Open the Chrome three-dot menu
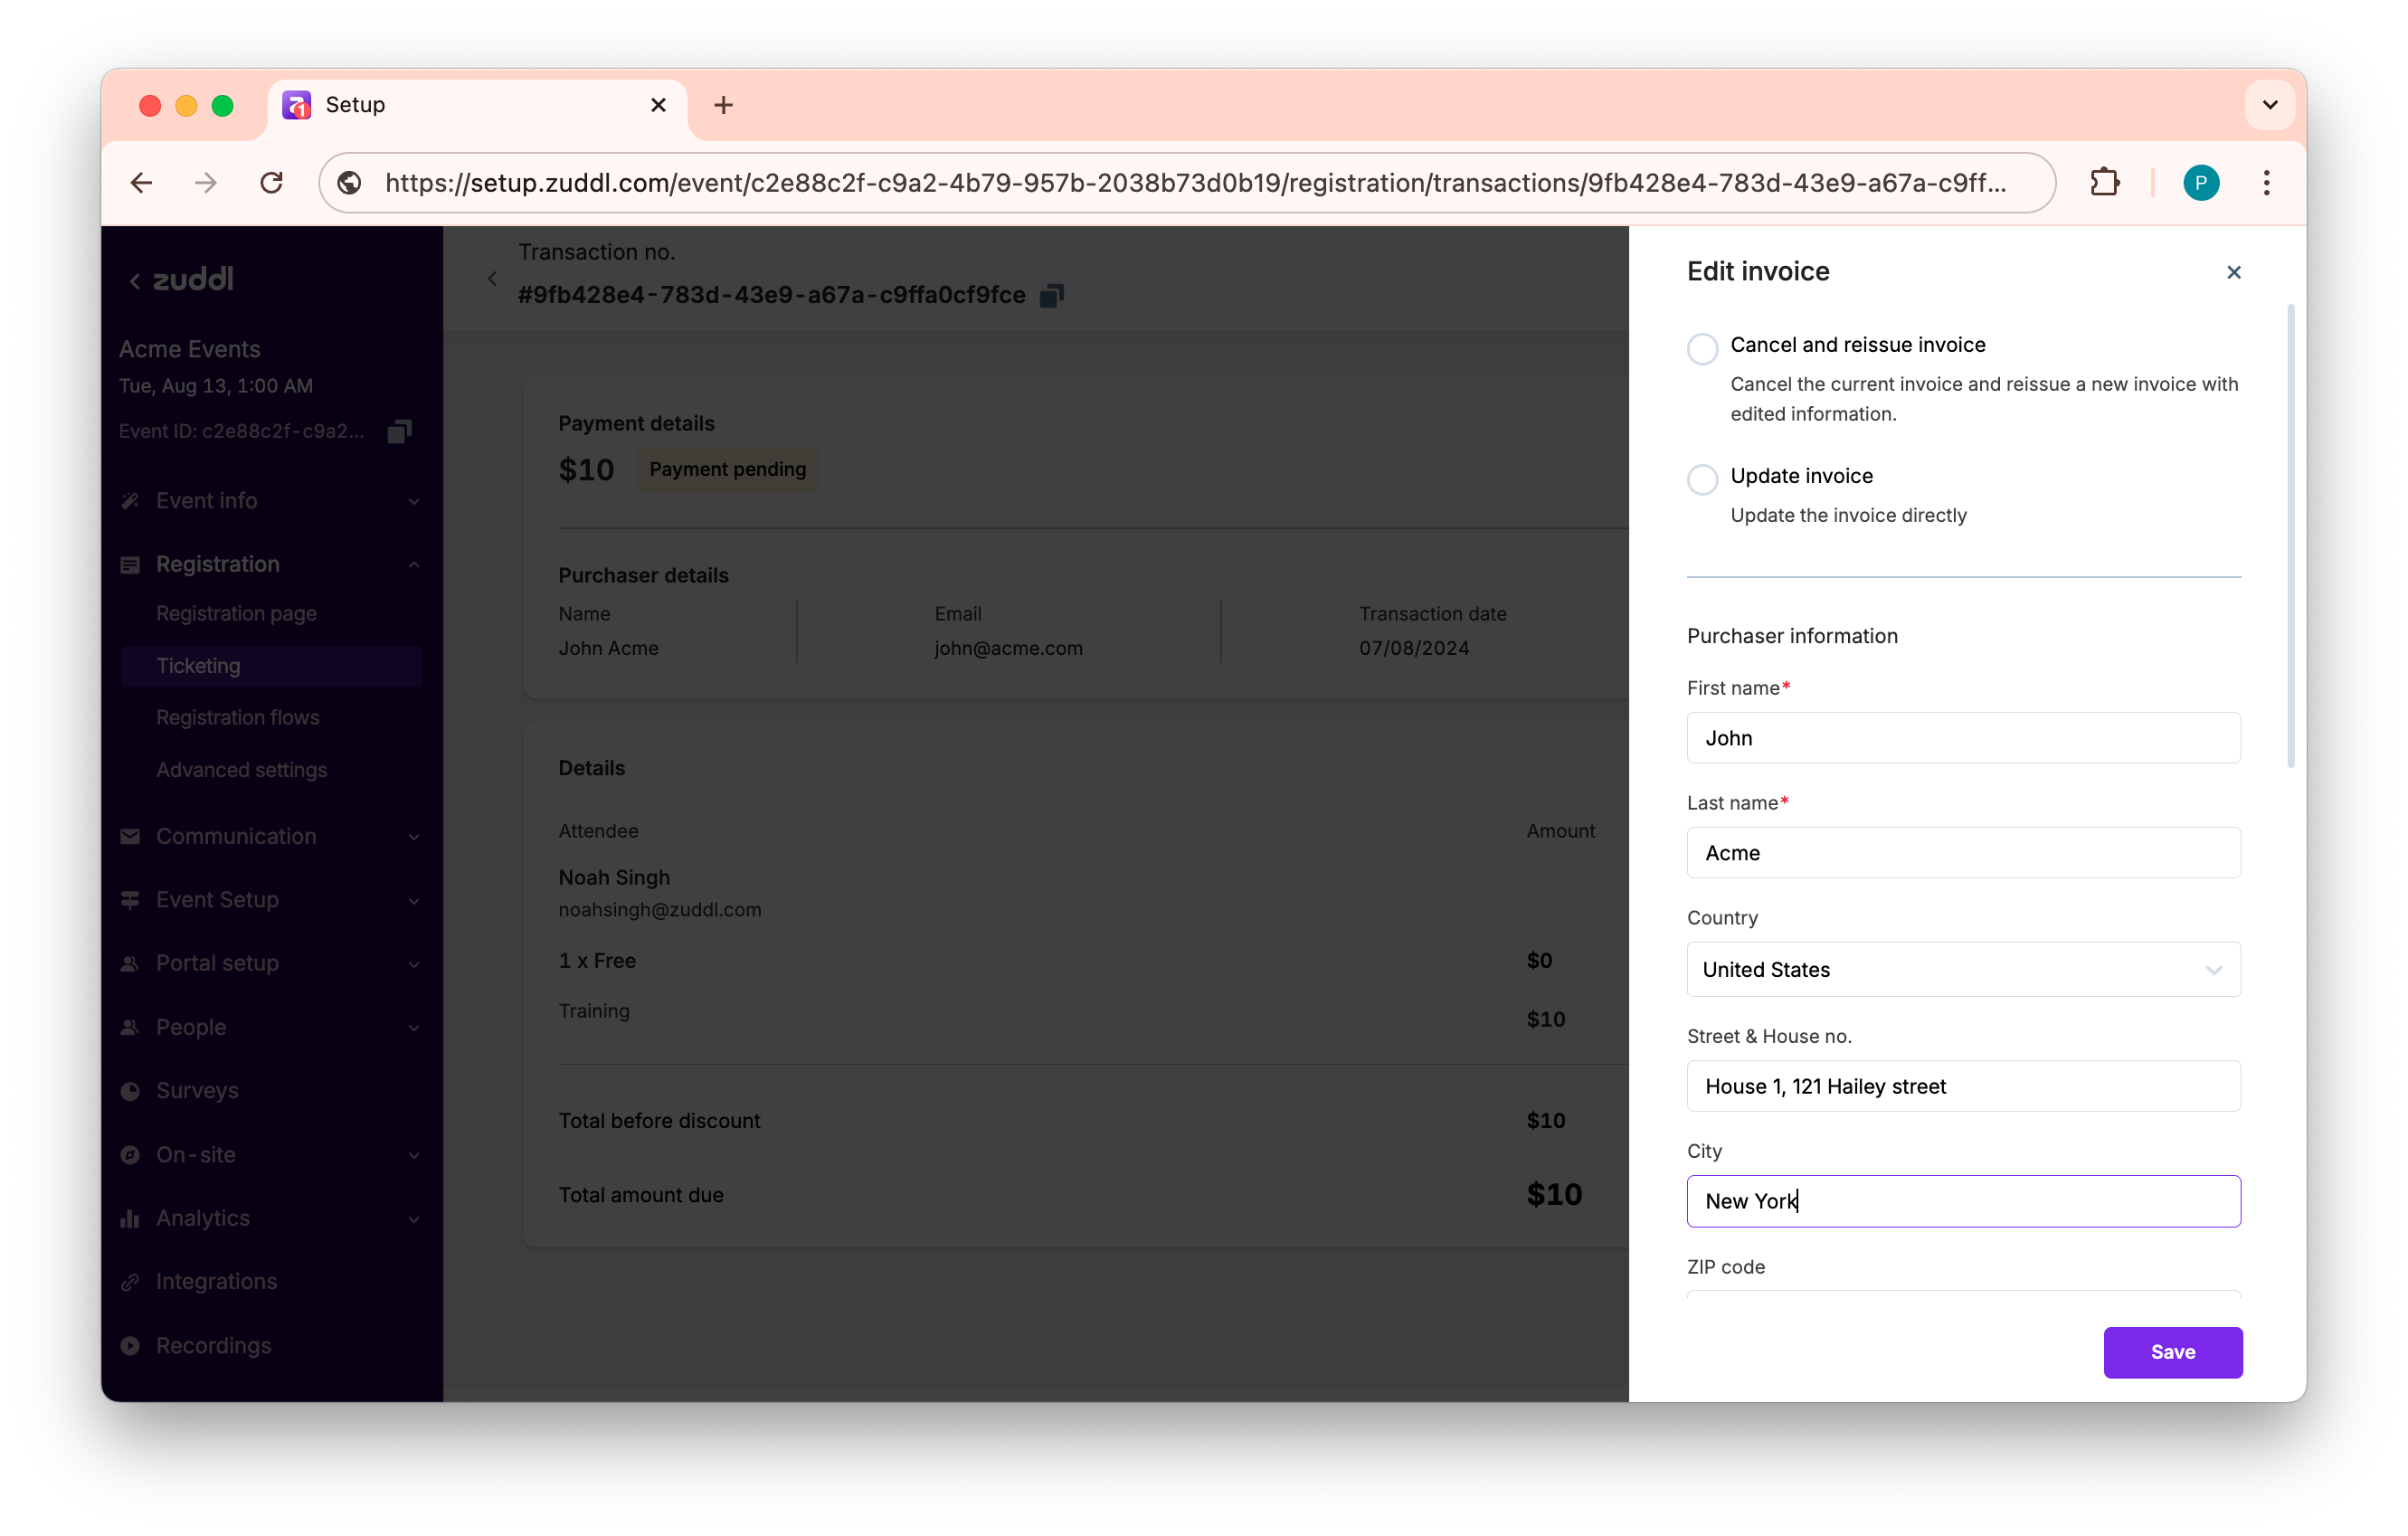2408x1536 pixels. click(2266, 182)
